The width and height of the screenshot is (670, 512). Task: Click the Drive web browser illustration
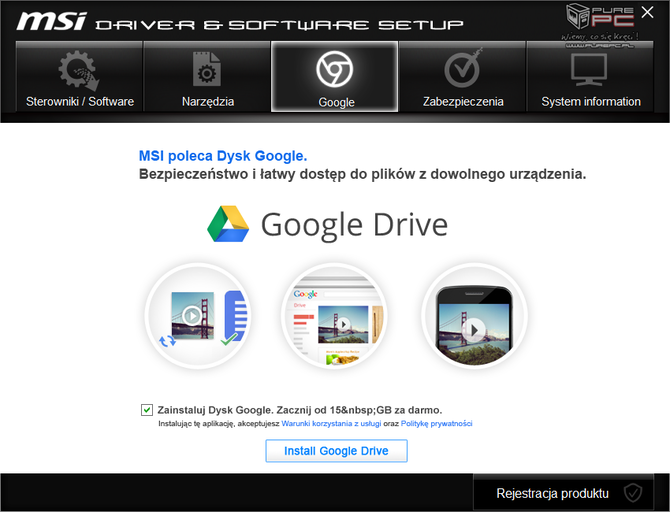pos(334,316)
